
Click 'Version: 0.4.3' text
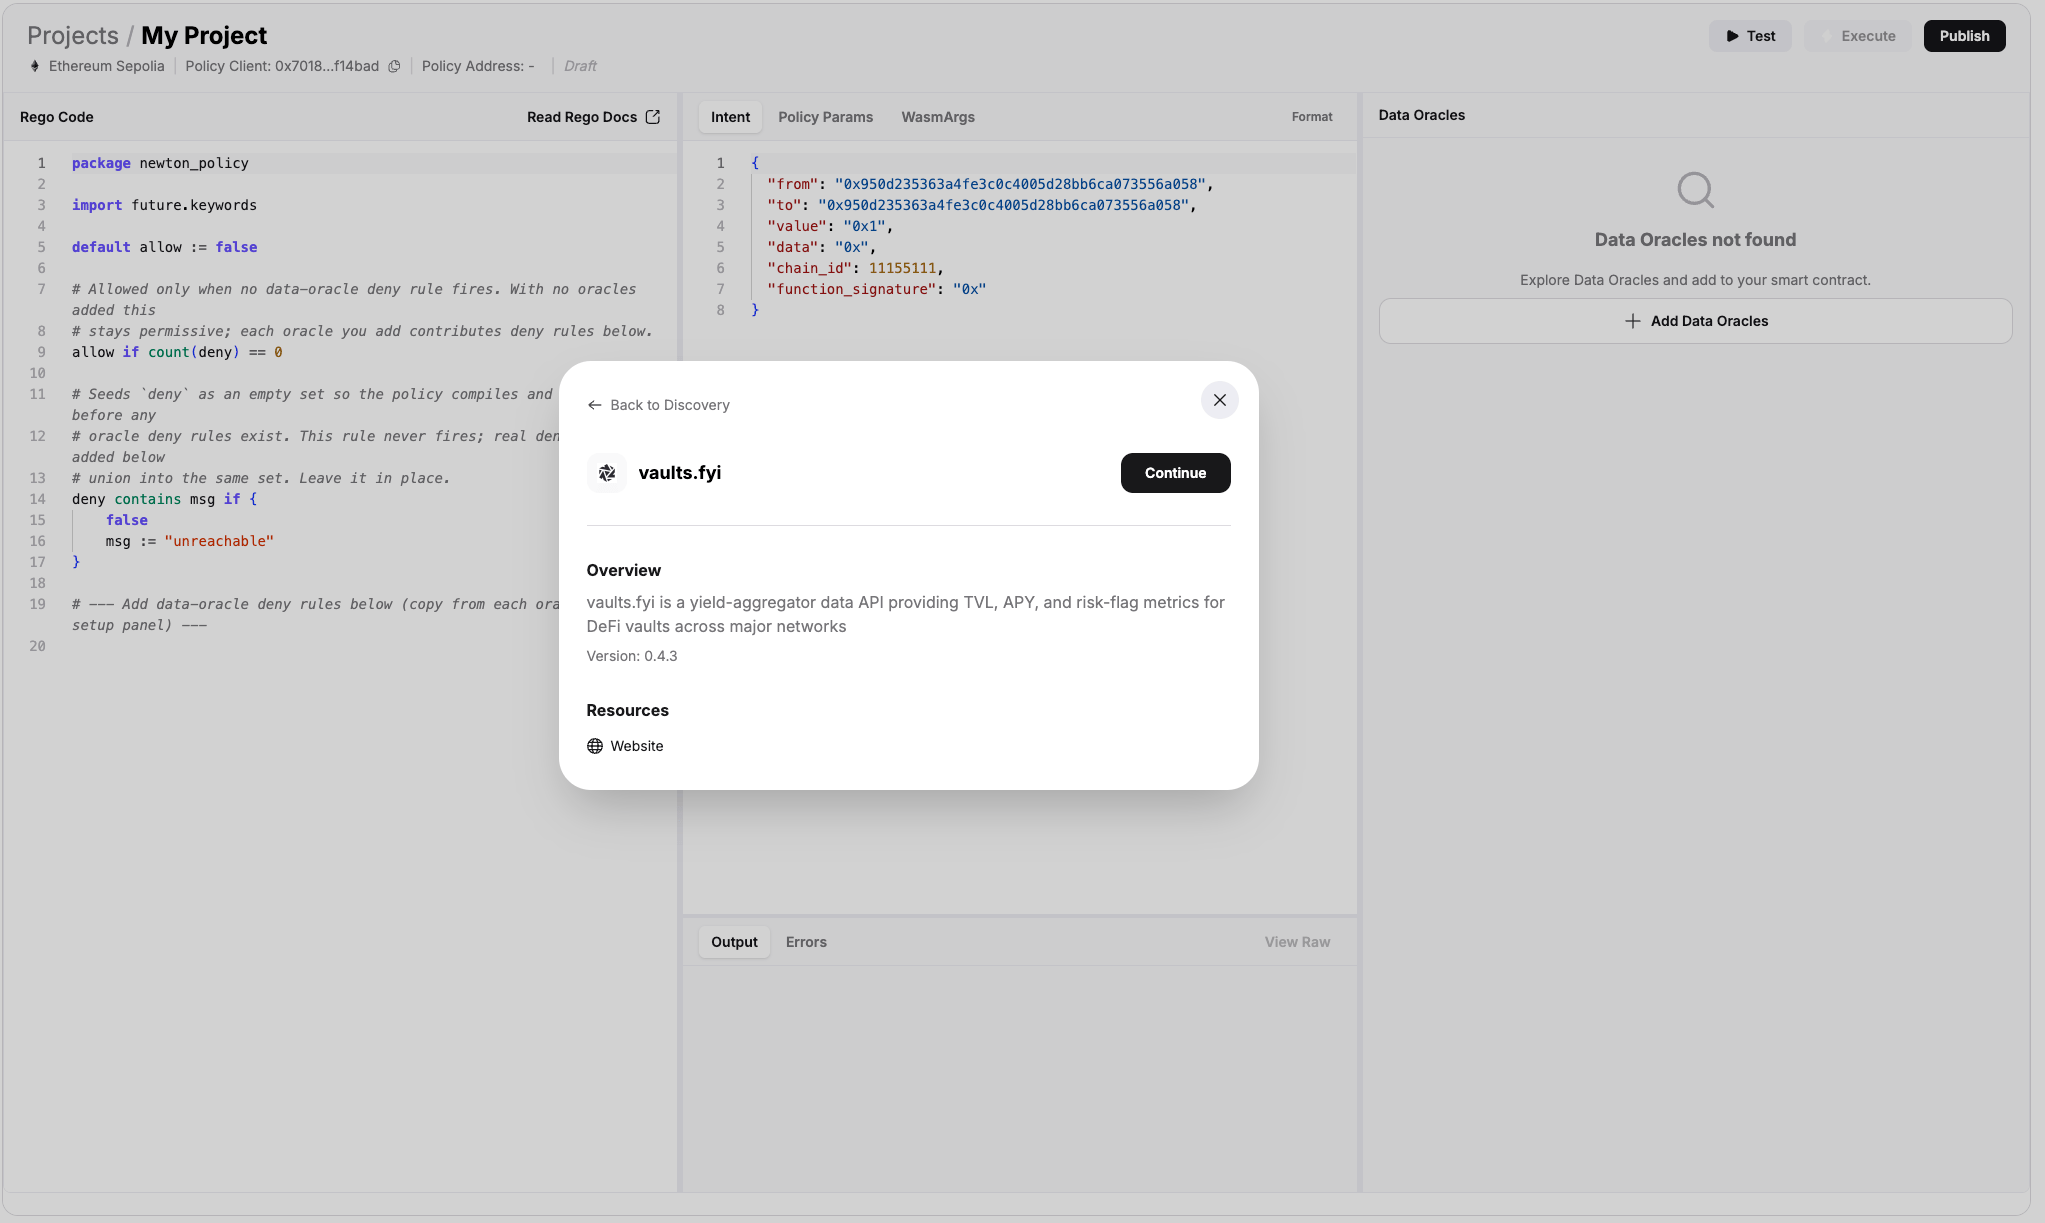[632, 656]
